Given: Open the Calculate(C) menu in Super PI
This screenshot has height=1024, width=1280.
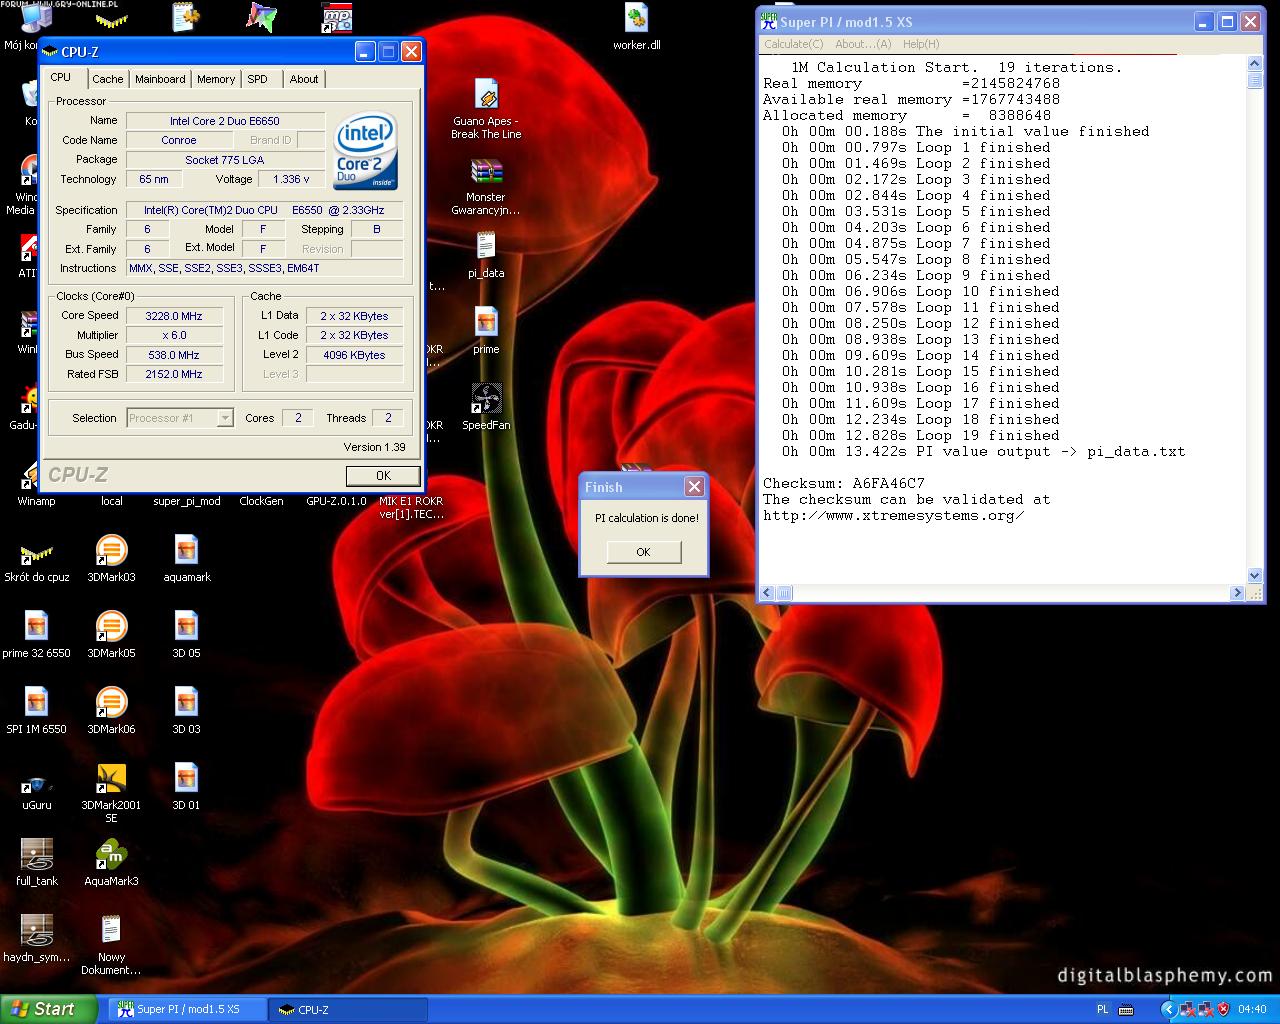Looking at the screenshot, I should [794, 44].
